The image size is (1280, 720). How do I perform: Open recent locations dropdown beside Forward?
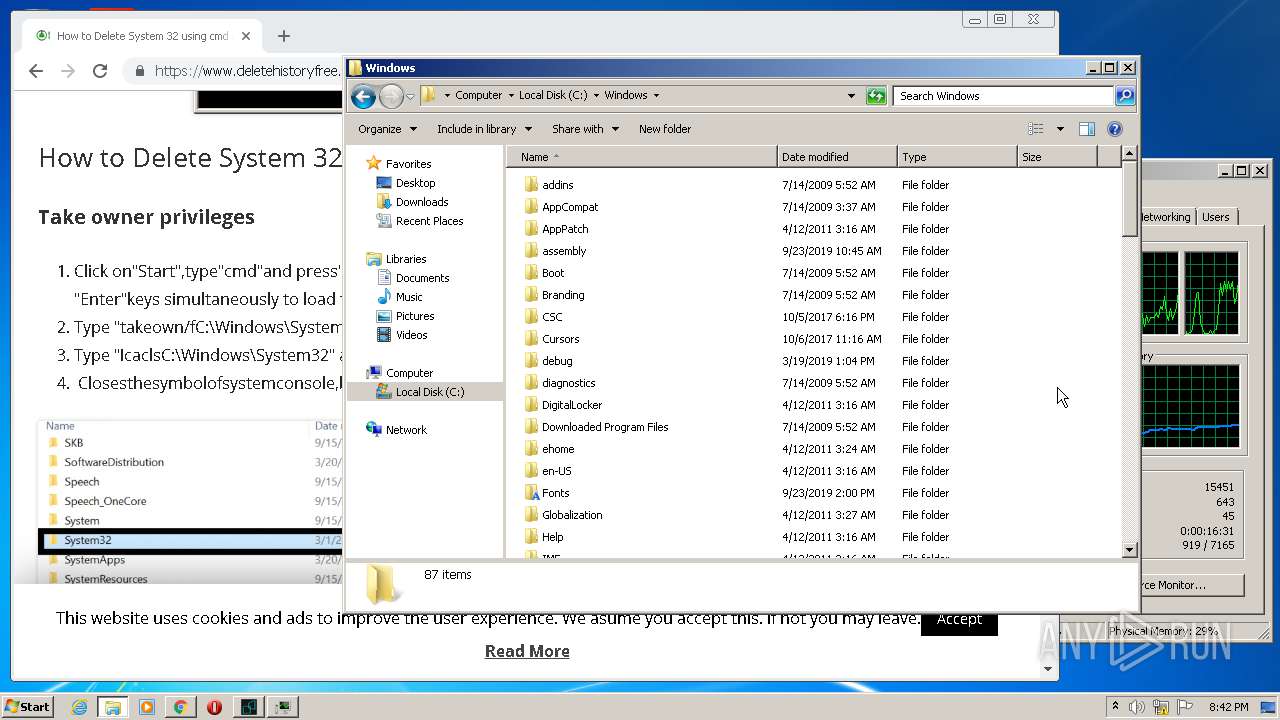(410, 97)
